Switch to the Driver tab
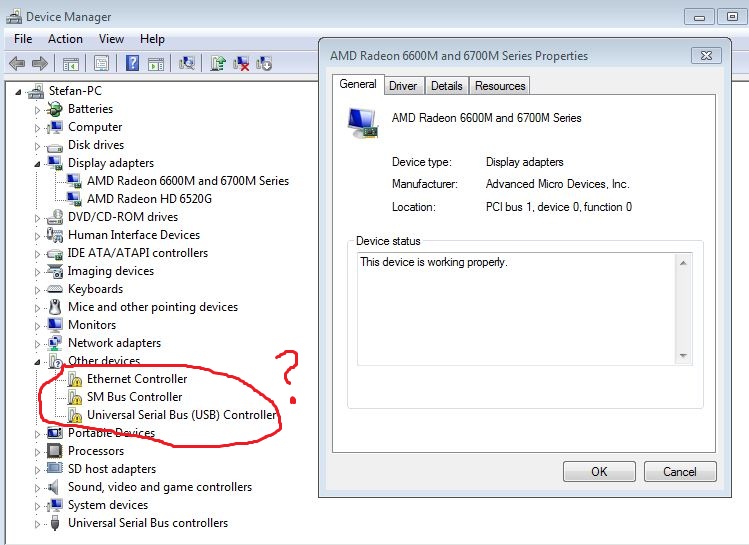 point(403,85)
